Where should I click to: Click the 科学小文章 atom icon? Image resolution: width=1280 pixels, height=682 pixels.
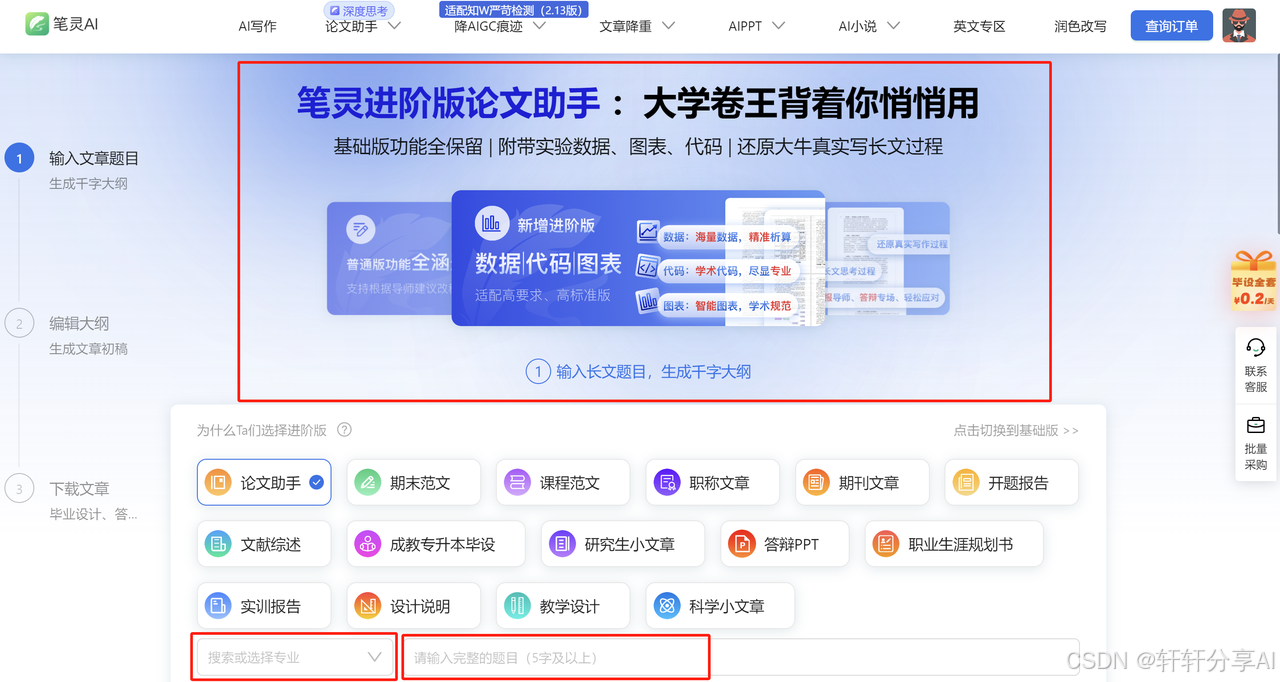click(x=667, y=606)
